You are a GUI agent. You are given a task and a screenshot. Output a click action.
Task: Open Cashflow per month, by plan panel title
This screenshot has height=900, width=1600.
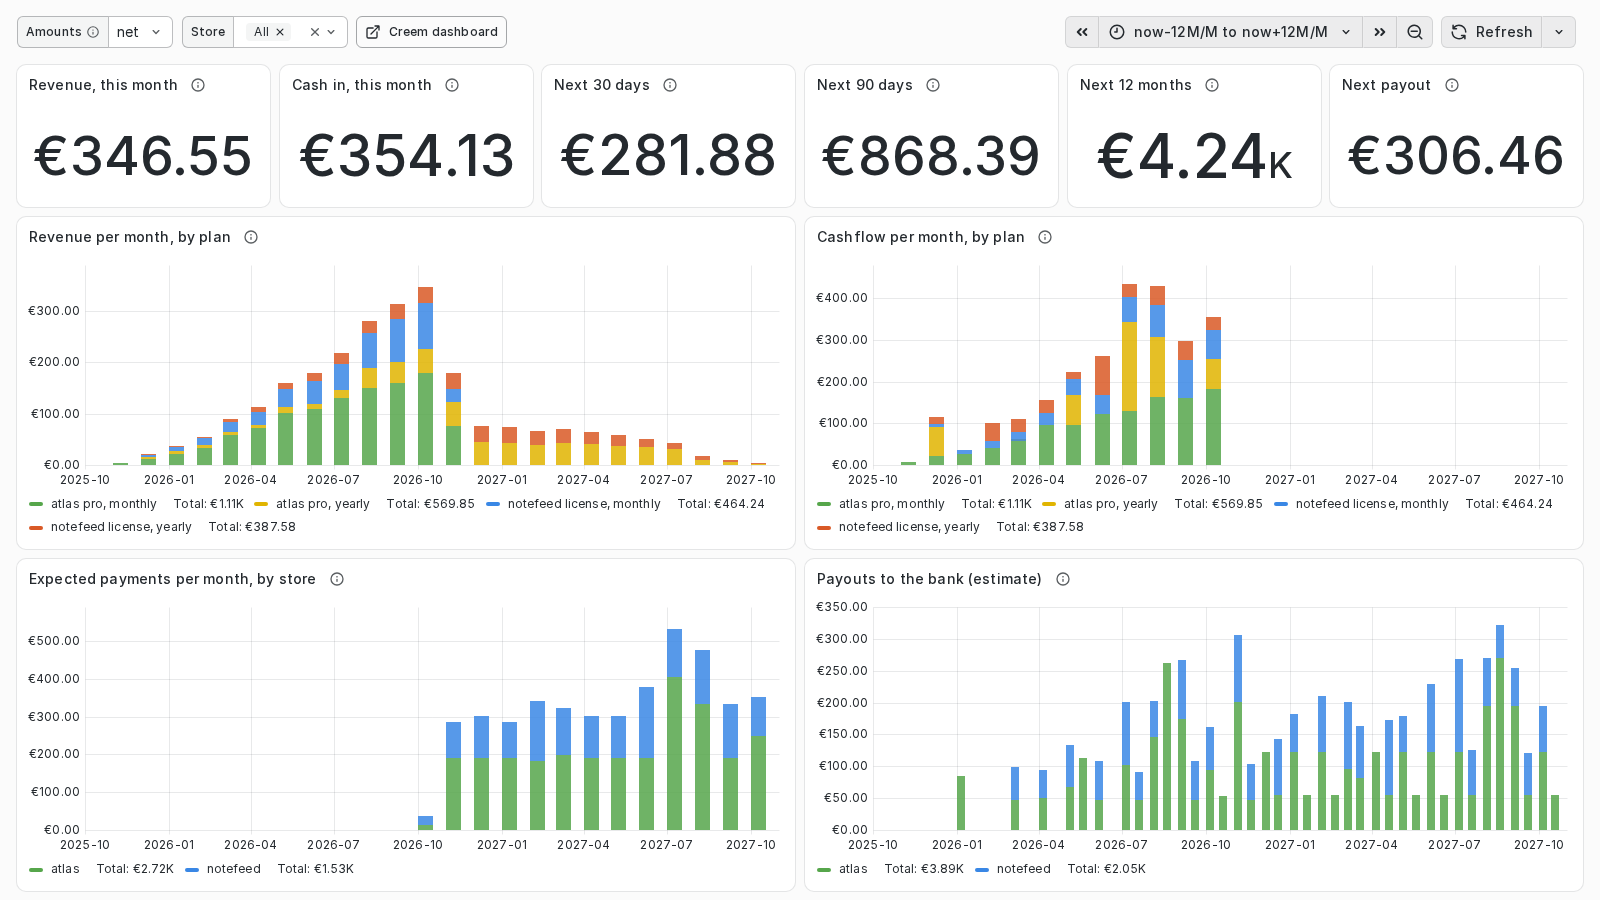921,237
